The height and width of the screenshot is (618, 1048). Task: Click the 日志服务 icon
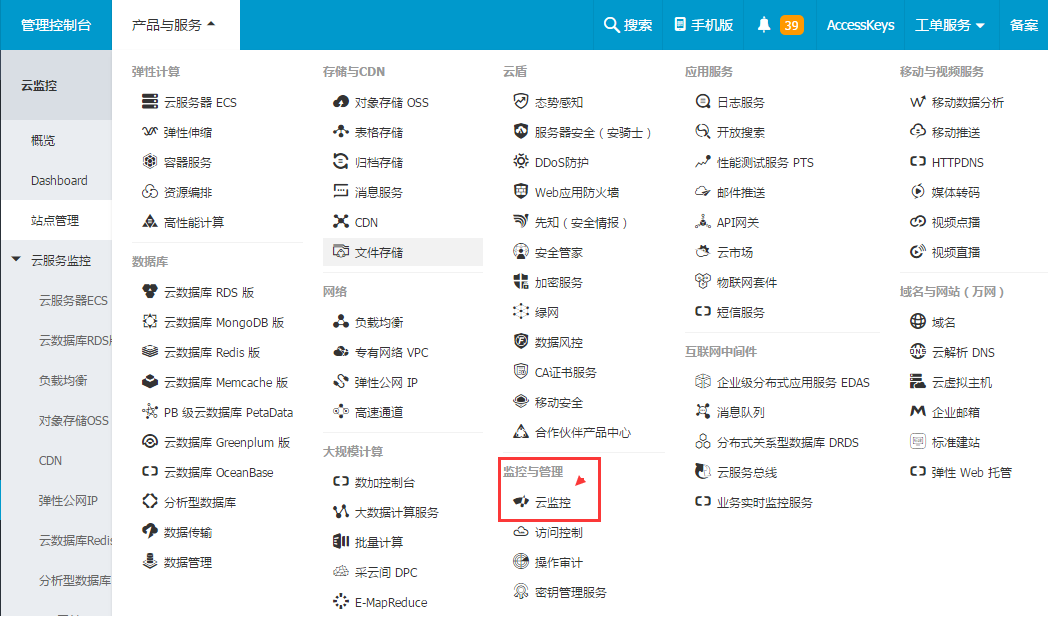(702, 102)
